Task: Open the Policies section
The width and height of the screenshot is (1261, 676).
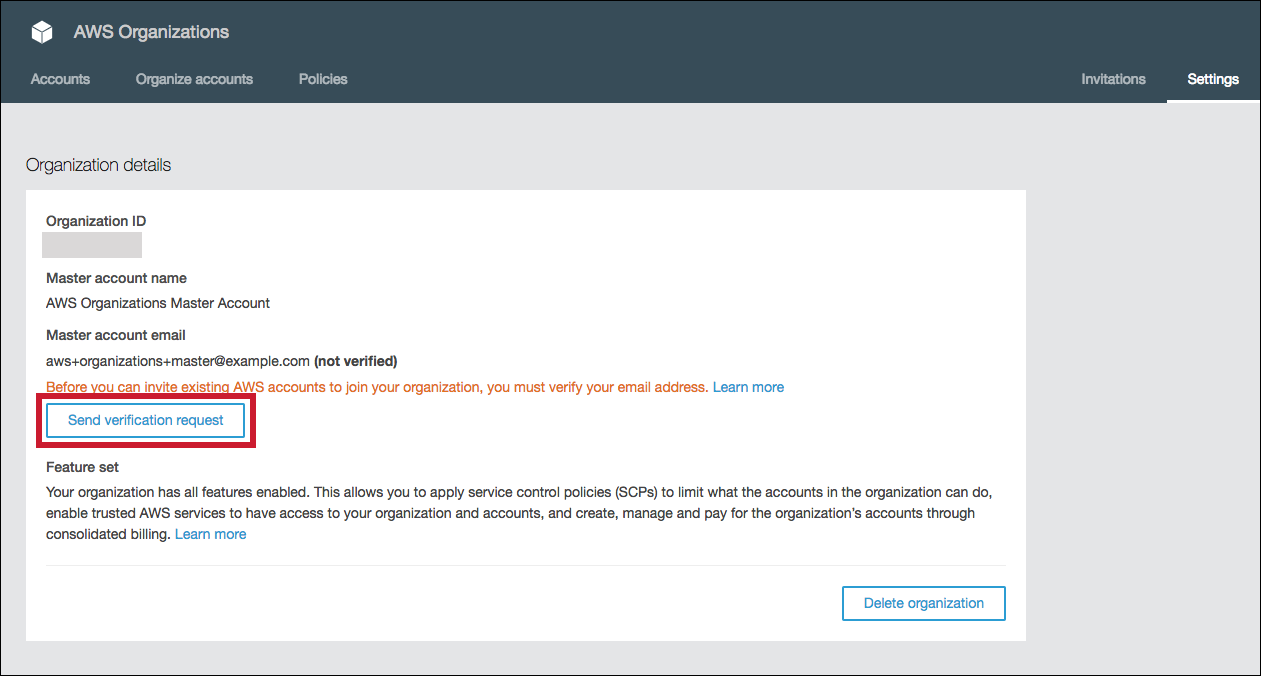Action: (x=322, y=79)
